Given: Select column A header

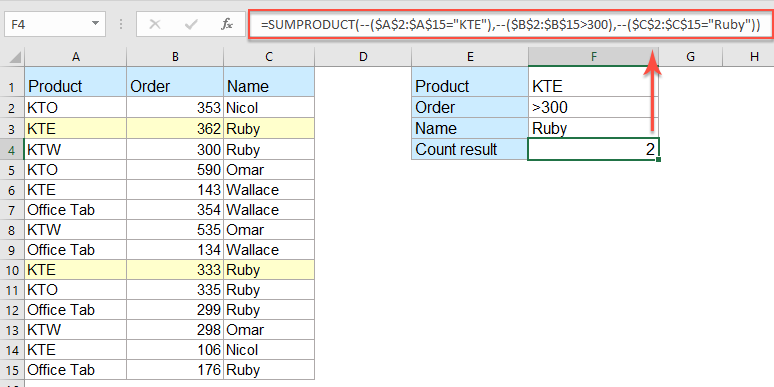Looking at the screenshot, I should (76, 57).
